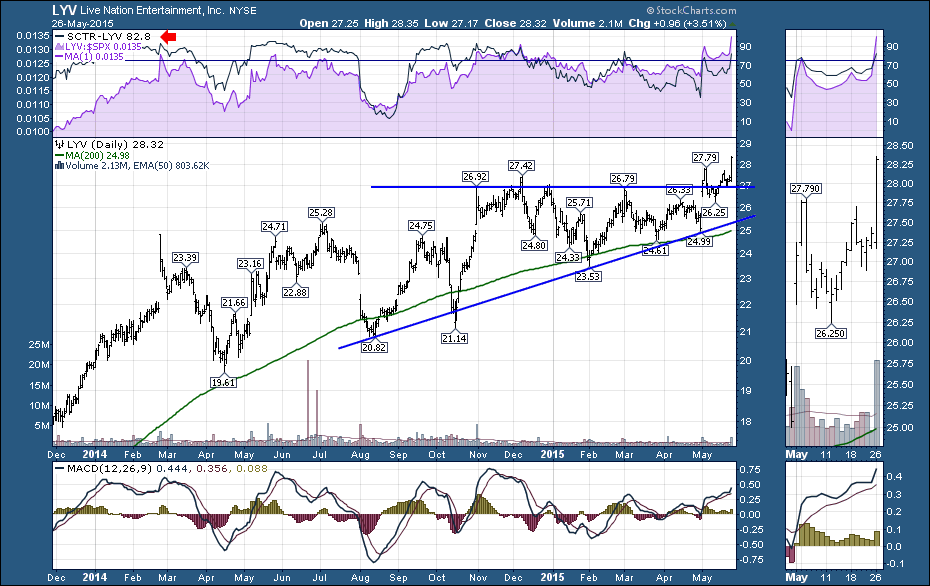Click the purple area icon beside LYV:$SPX
This screenshot has width=930, height=586.
coord(59,46)
